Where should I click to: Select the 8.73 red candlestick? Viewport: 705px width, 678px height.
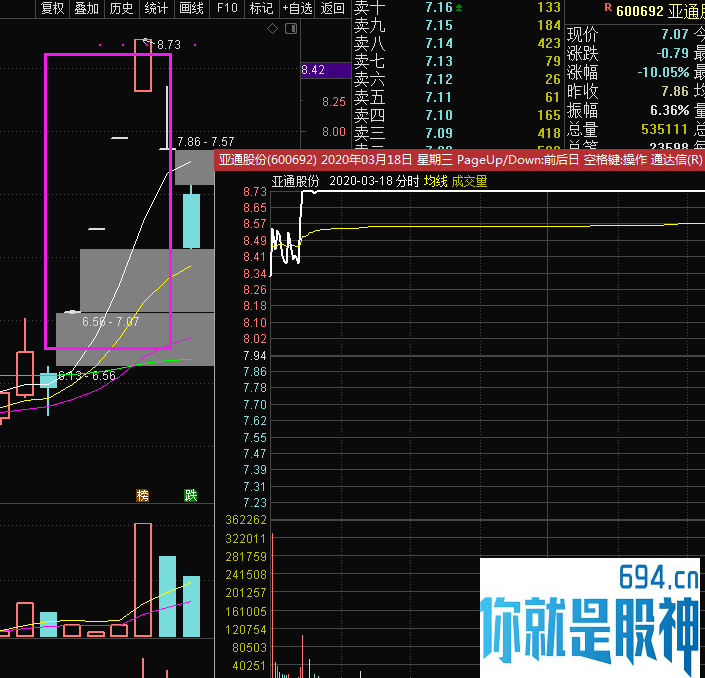point(143,65)
